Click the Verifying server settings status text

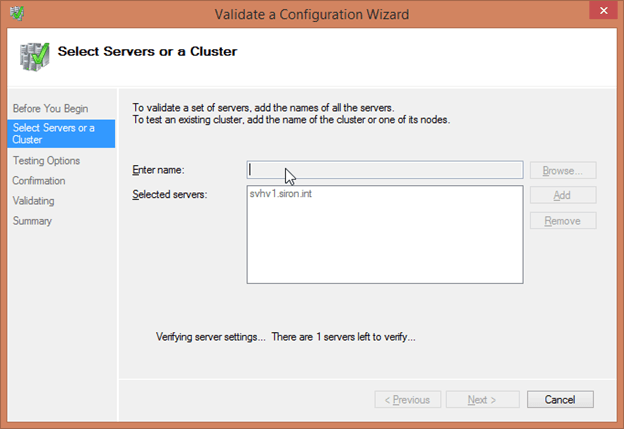(x=286, y=337)
